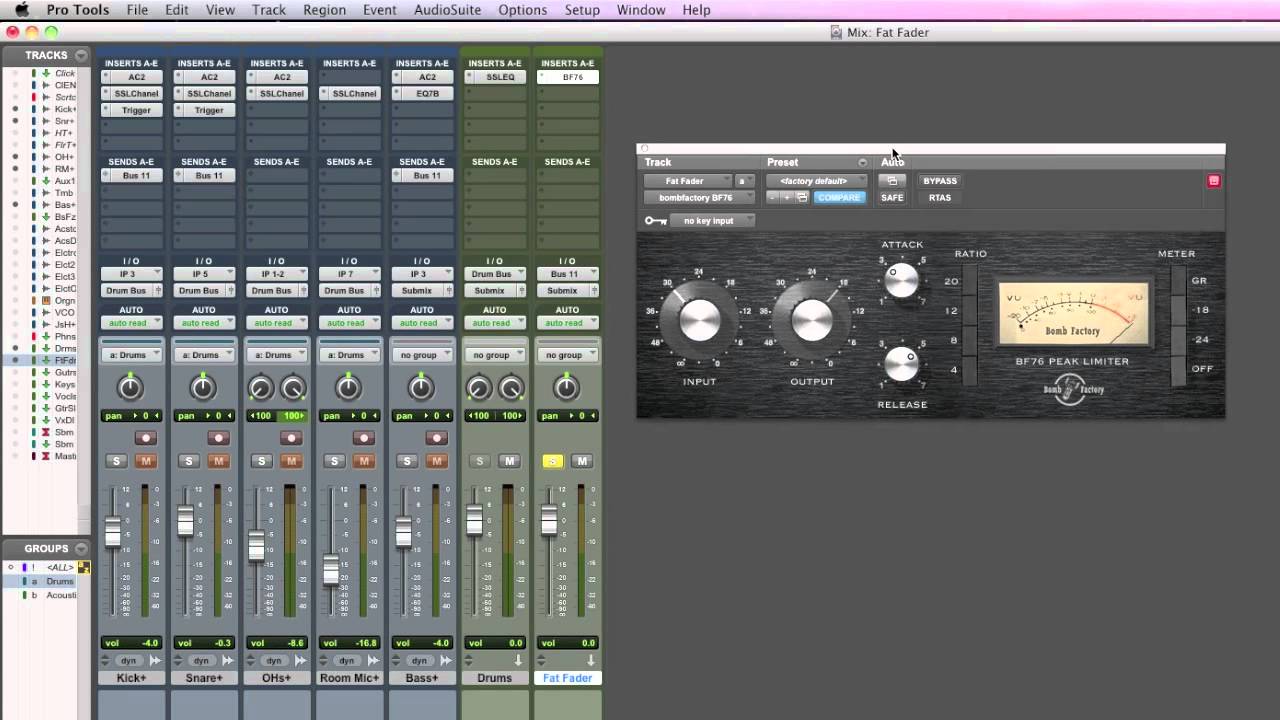Mute the Drums aux track

(509, 461)
